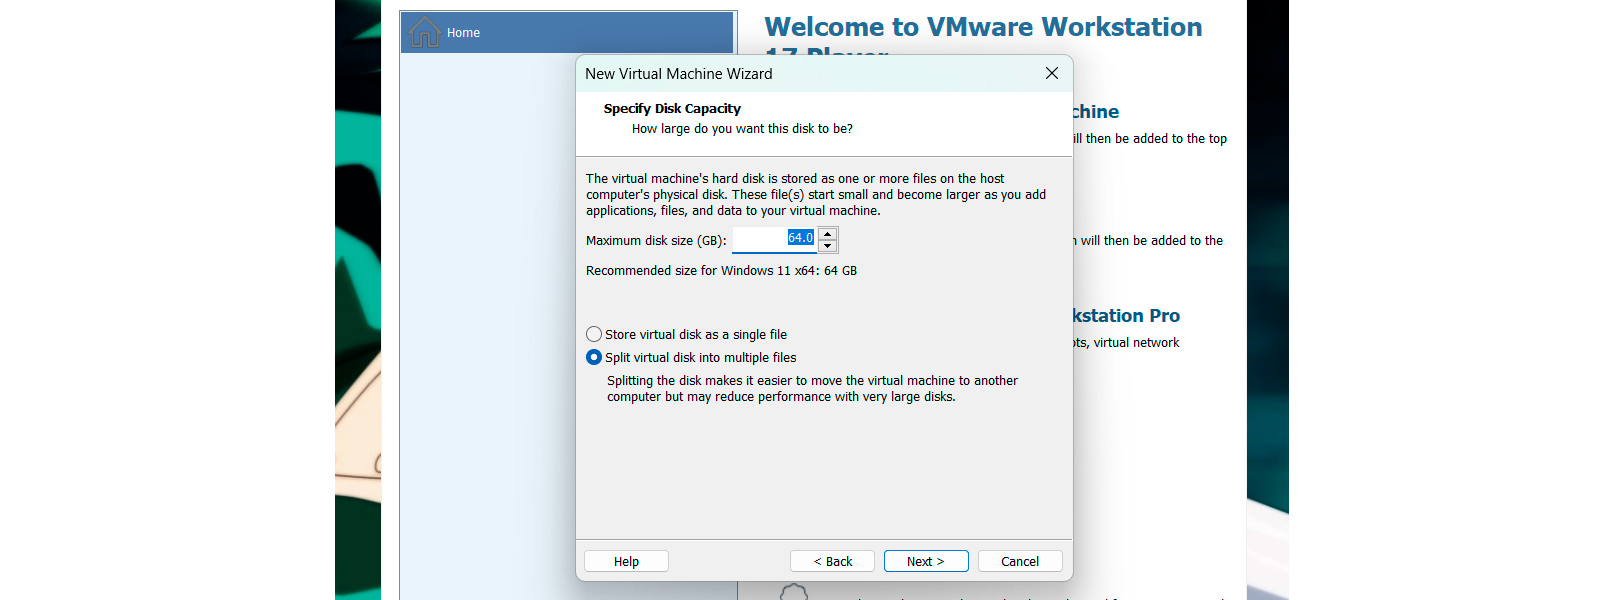The image size is (1600, 600).
Task: Click the < Back button
Action: (x=832, y=561)
